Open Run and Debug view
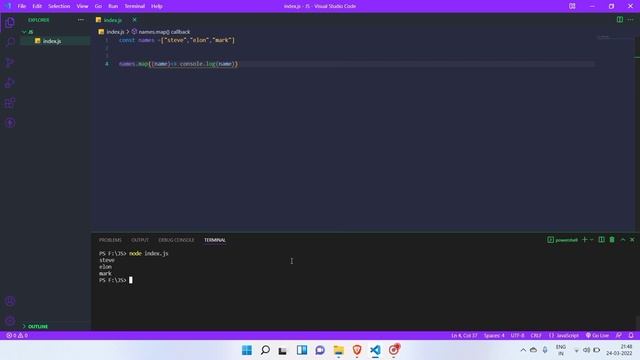The height and width of the screenshot is (360, 640). coord(10,82)
